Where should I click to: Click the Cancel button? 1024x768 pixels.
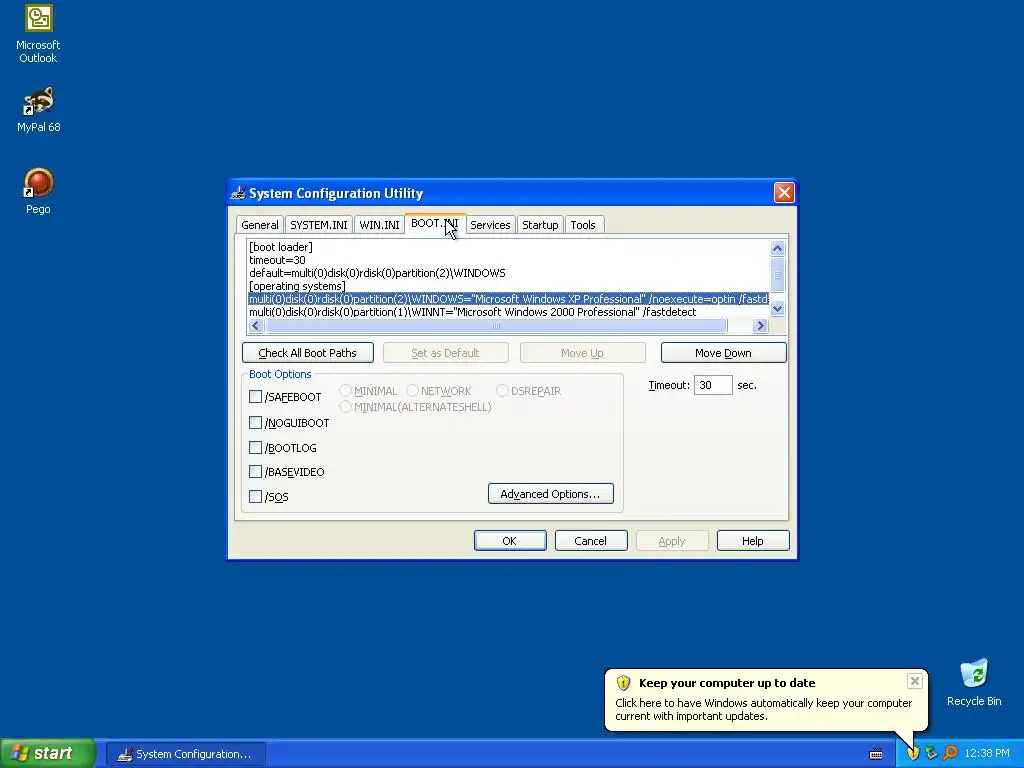pyautogui.click(x=590, y=541)
